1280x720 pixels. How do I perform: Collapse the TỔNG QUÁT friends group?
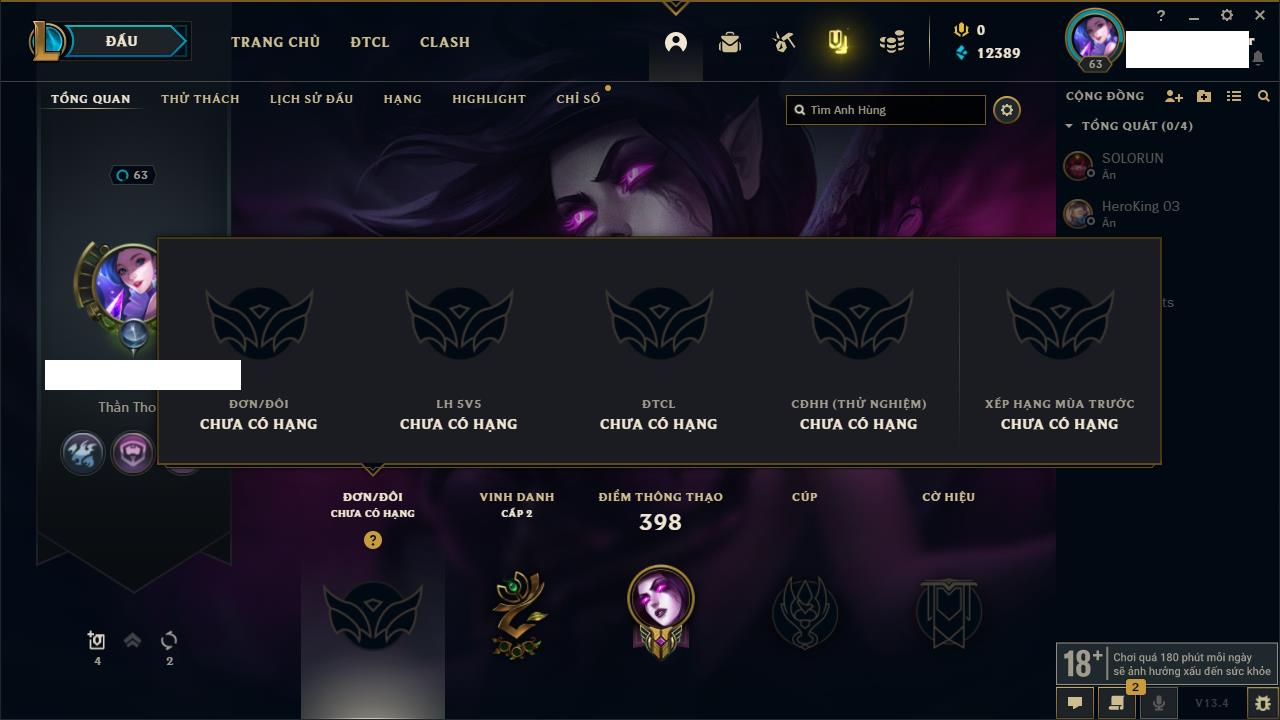(1069, 126)
